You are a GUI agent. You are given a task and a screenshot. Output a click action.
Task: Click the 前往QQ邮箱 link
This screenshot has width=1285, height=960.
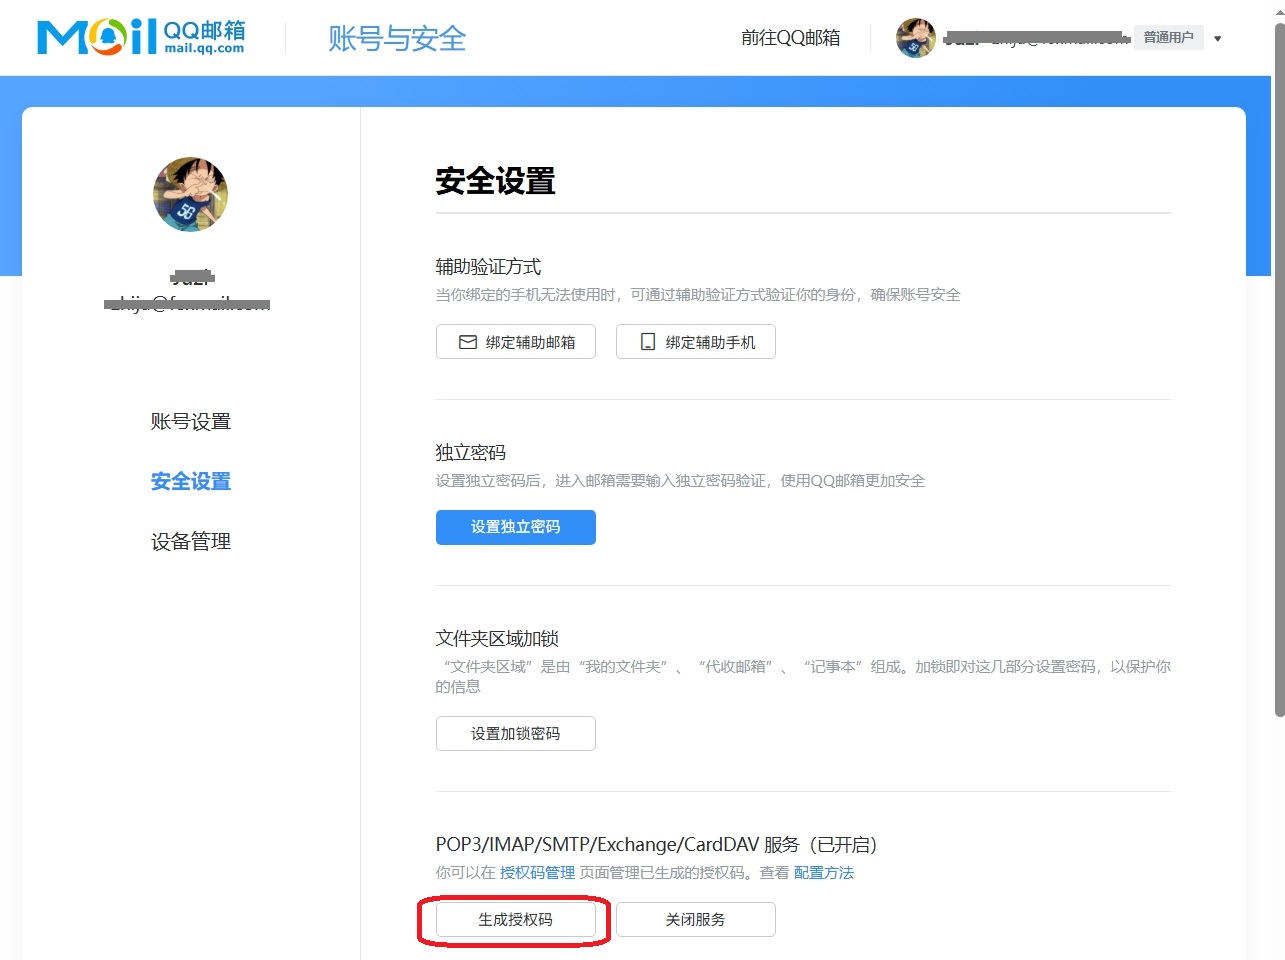click(790, 38)
